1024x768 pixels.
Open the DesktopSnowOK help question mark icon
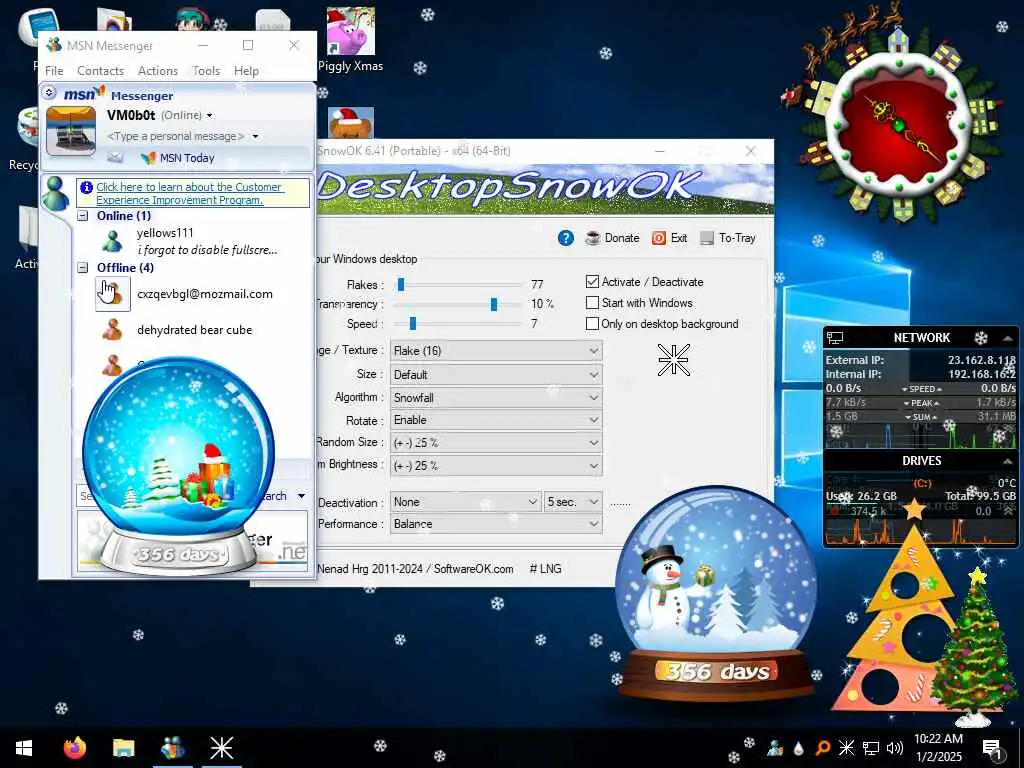[566, 238]
